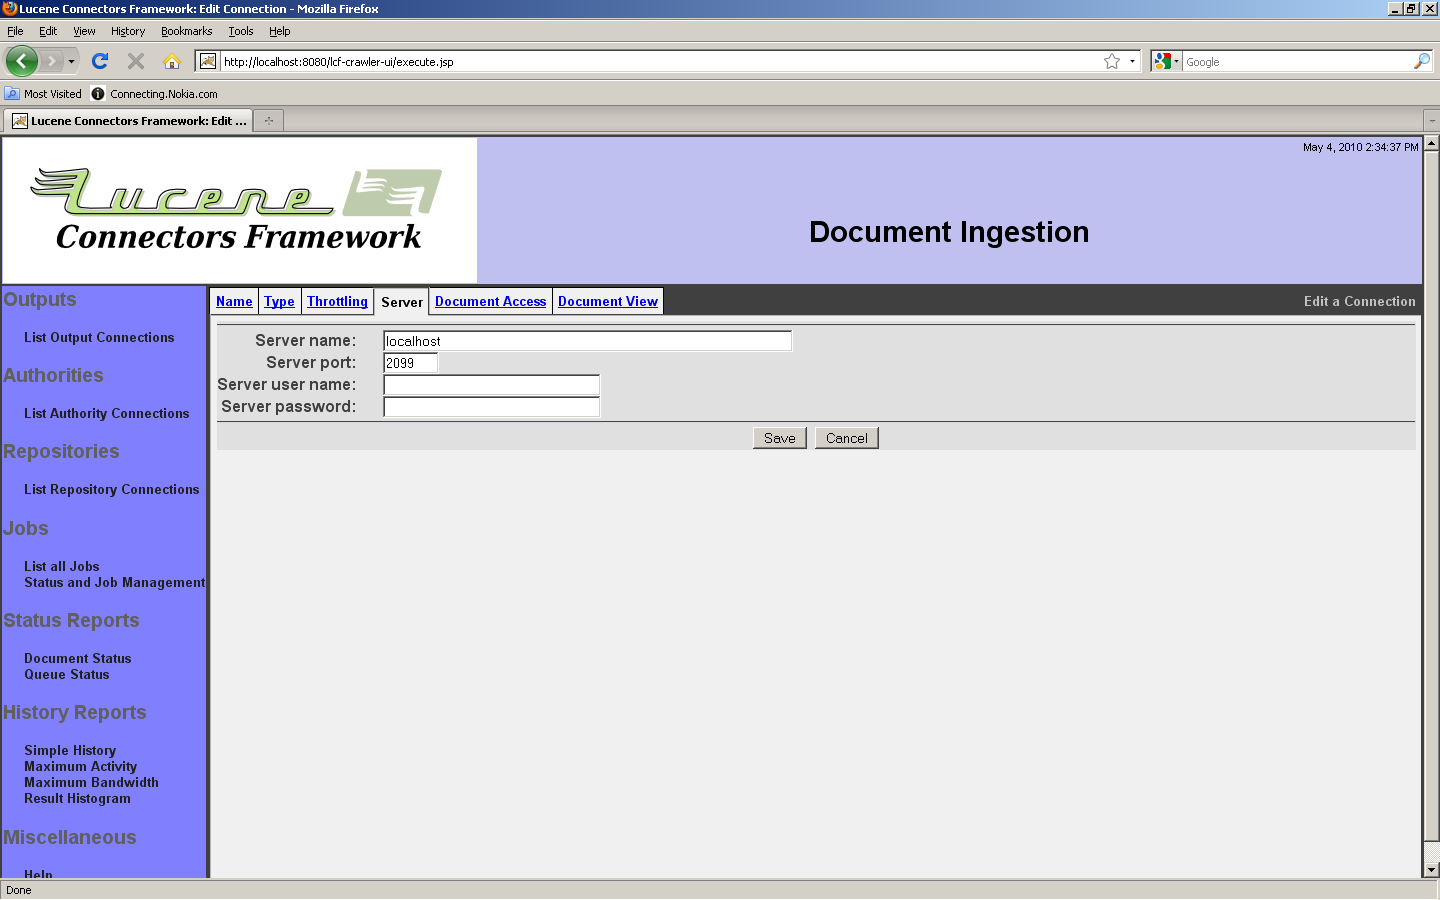Switch to the Throttling tab
The width and height of the screenshot is (1440, 900).
tap(337, 301)
